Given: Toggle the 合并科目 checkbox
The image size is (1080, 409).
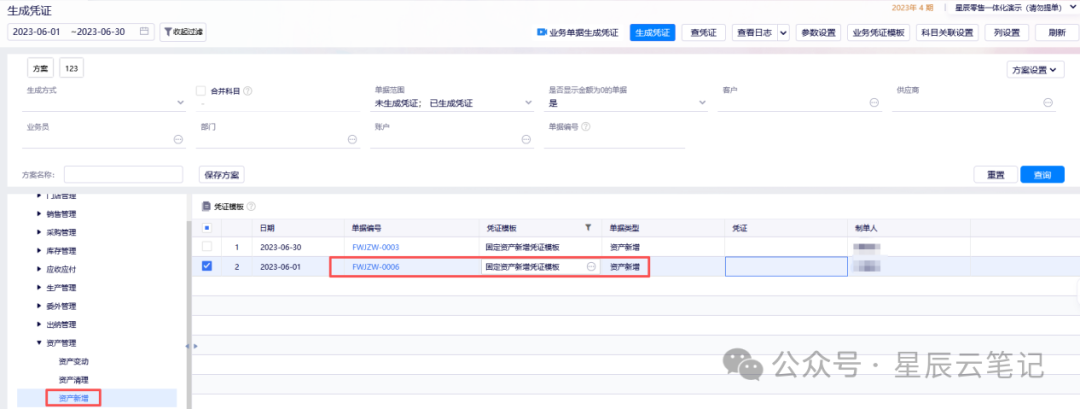Looking at the screenshot, I should [201, 90].
